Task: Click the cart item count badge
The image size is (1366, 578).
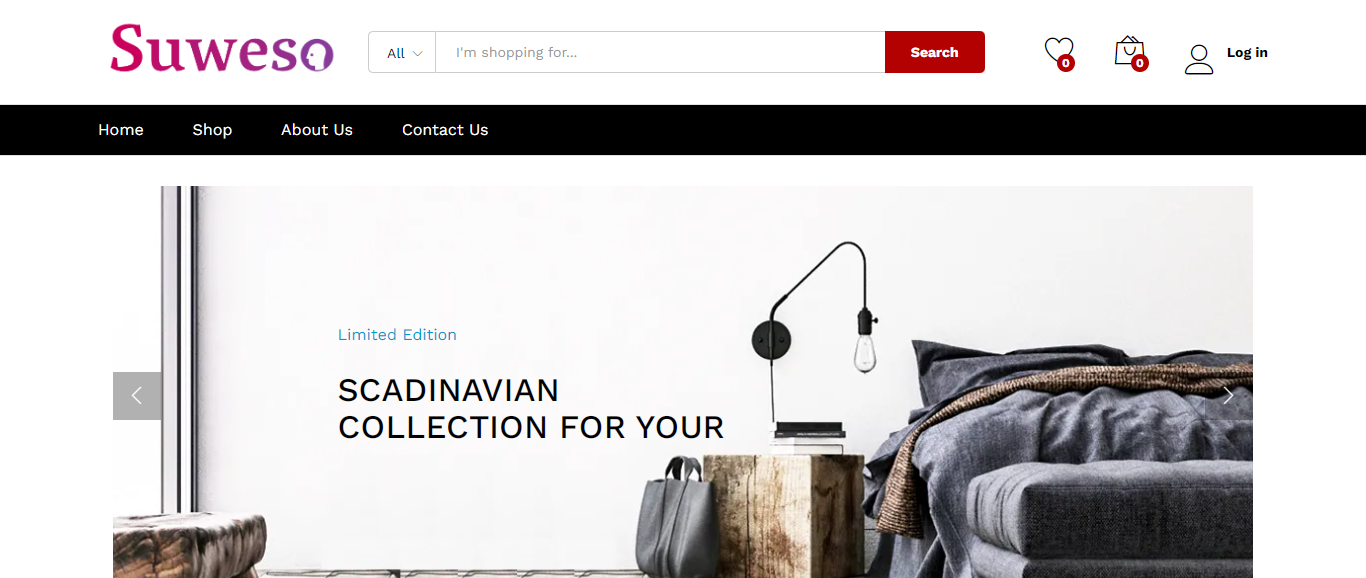Action: 1139,63
